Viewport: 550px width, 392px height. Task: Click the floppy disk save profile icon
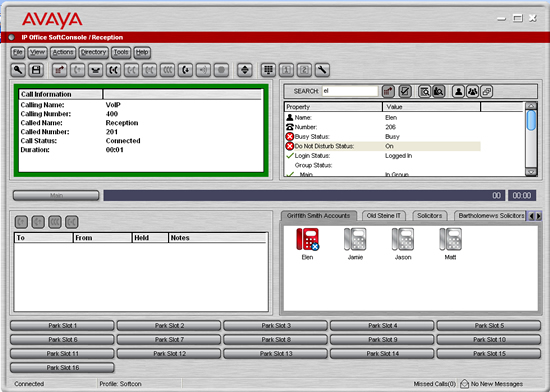coord(36,70)
